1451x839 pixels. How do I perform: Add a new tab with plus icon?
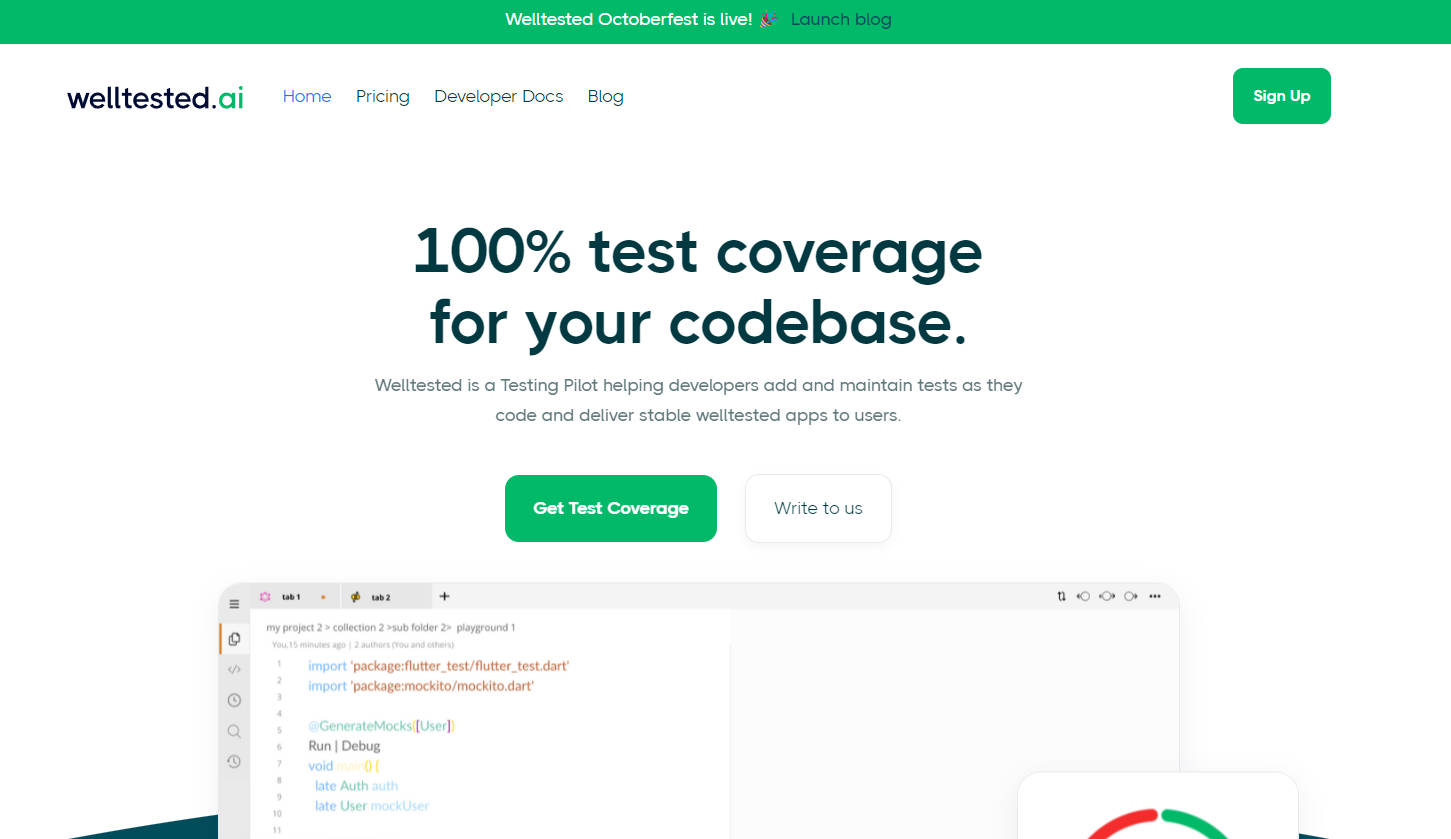445,596
